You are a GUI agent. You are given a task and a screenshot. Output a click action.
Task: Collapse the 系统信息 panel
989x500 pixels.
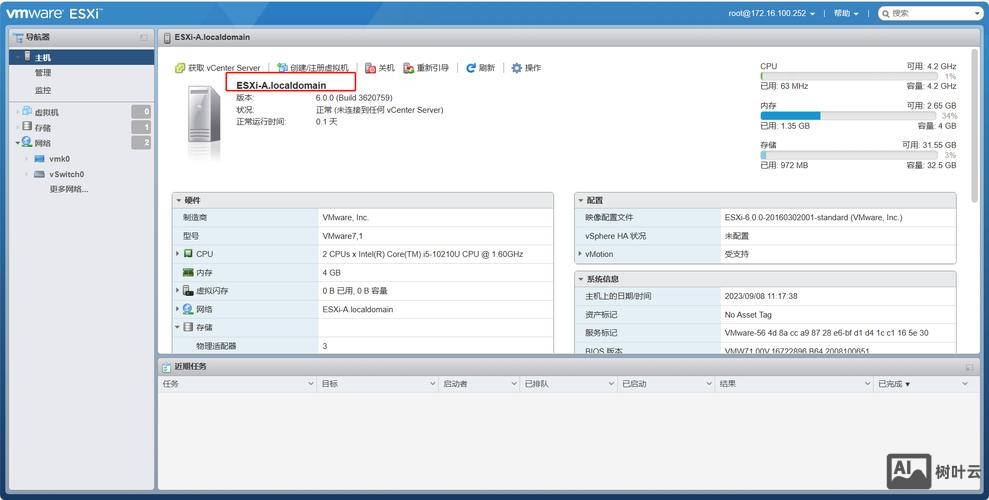tap(582, 279)
